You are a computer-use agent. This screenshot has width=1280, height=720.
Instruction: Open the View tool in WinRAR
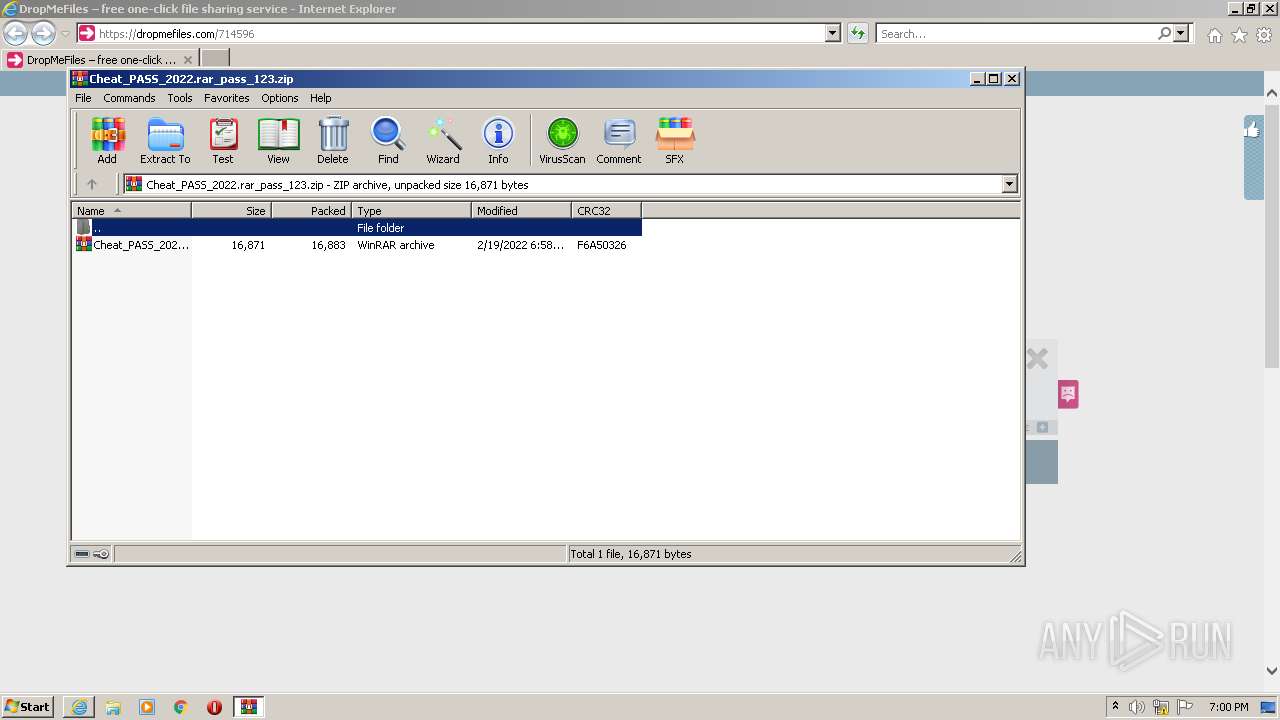click(x=278, y=140)
